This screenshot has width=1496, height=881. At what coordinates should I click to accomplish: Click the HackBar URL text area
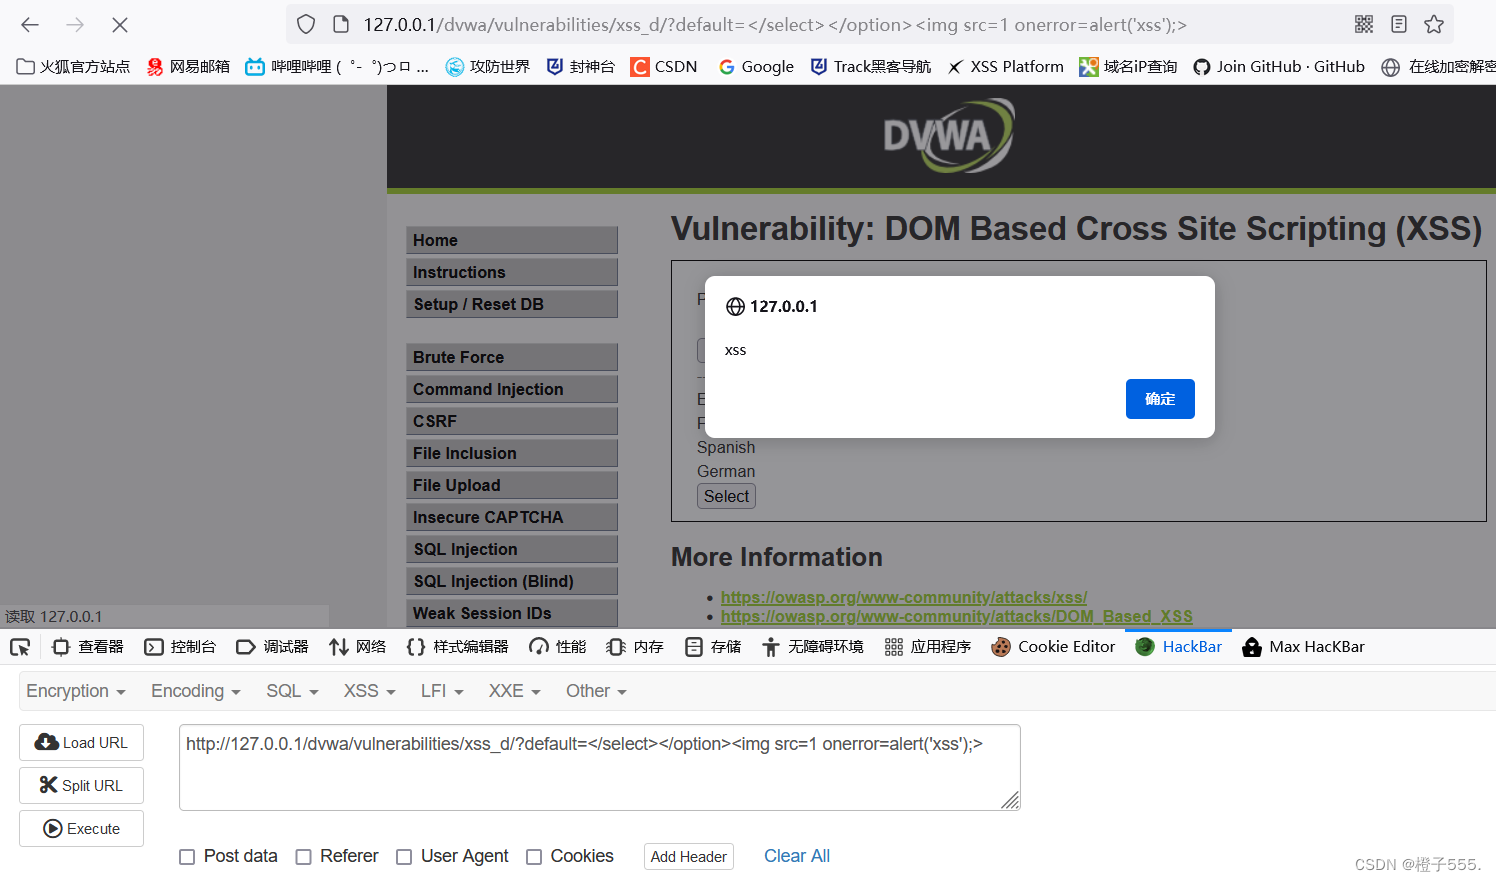598,767
